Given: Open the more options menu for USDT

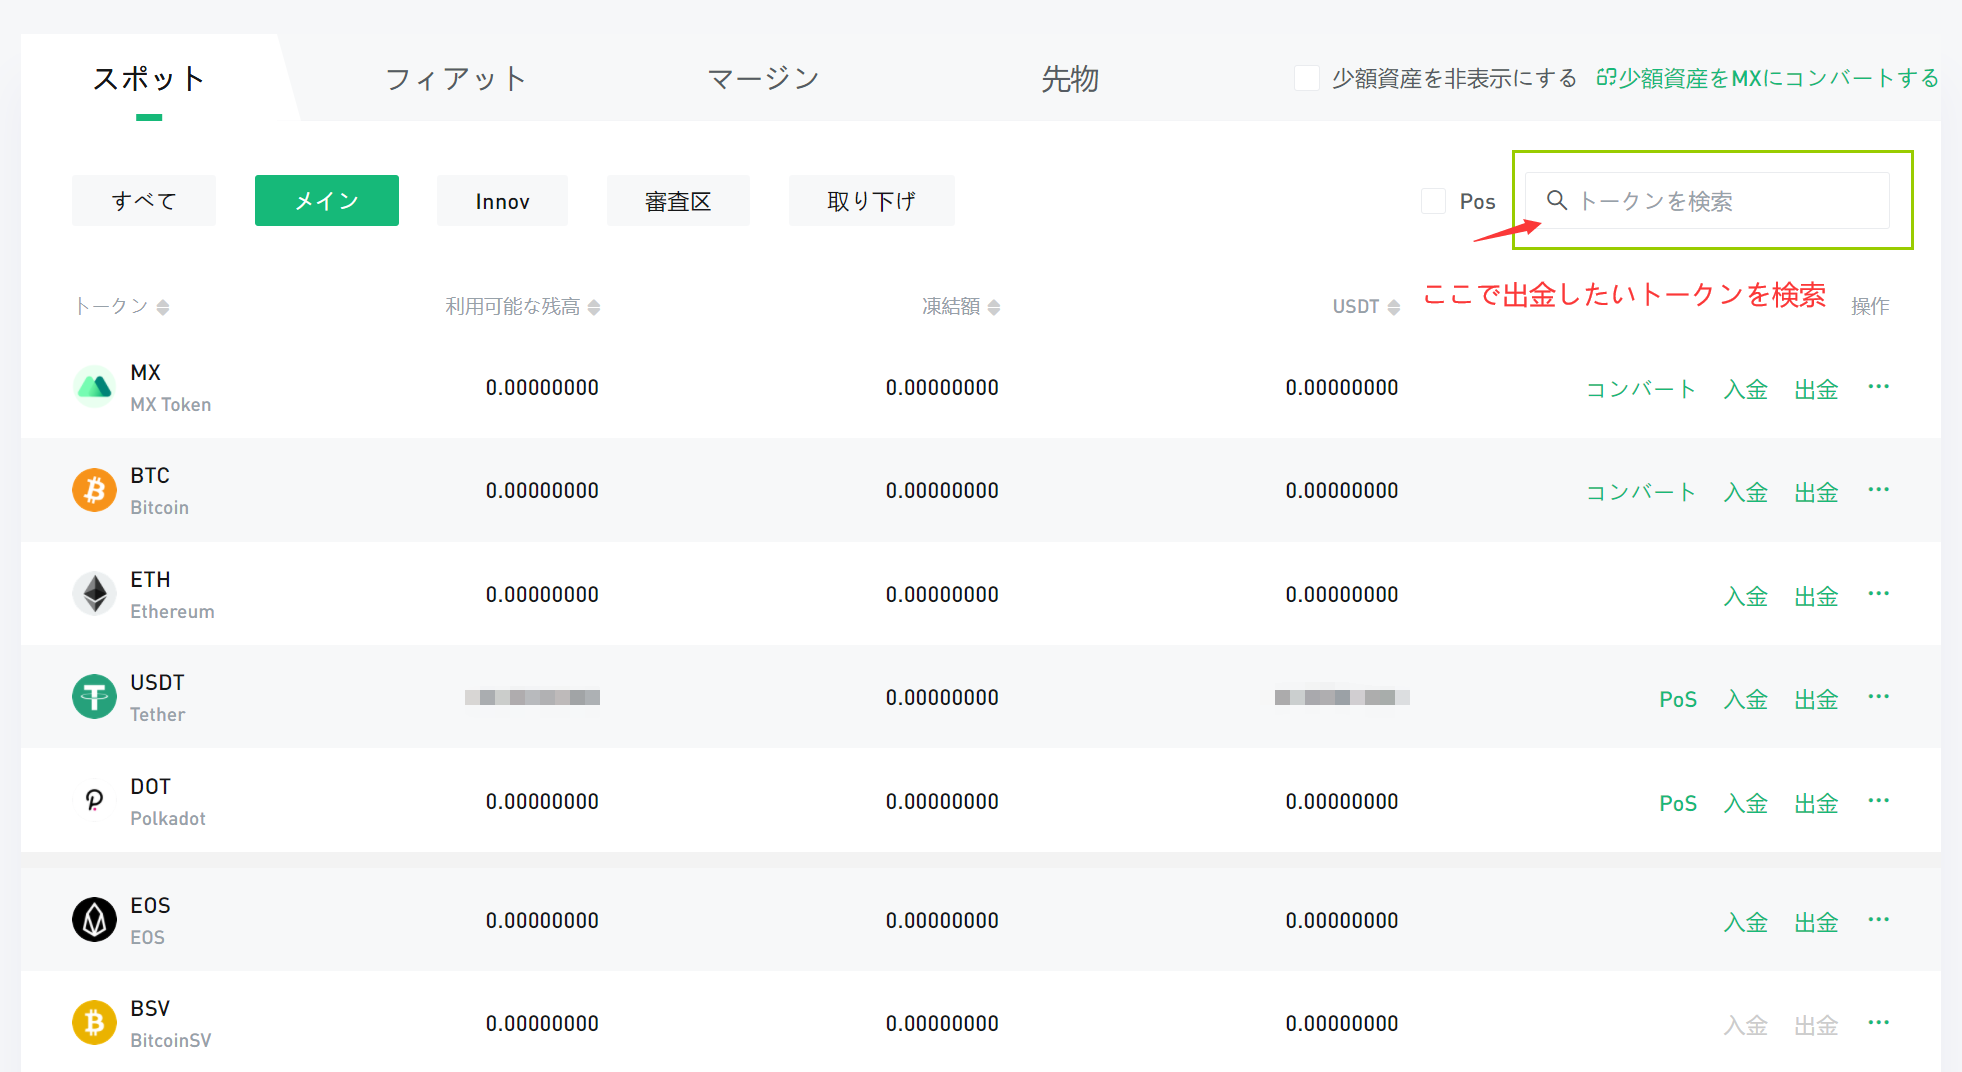Looking at the screenshot, I should (1878, 697).
